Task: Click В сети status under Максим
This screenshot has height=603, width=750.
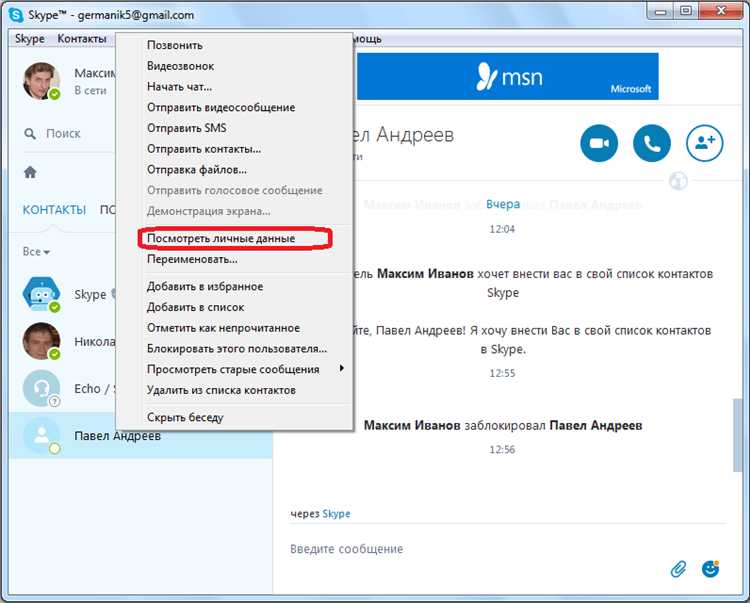Action: pyautogui.click(x=90, y=90)
